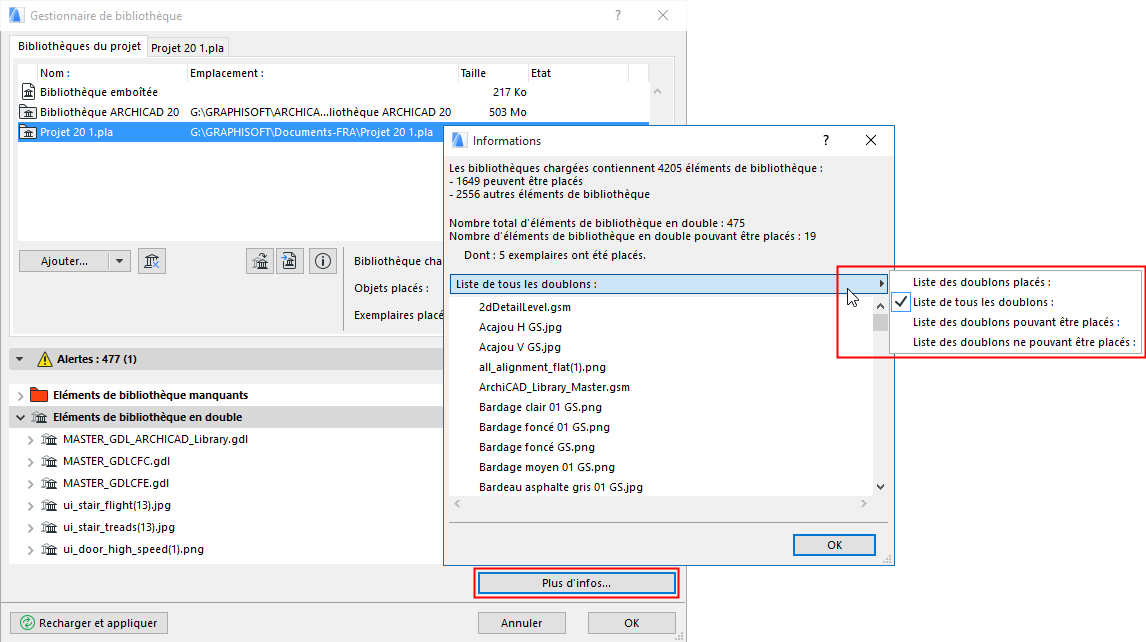Click the remove library icon next to Ajouter
Viewport: 1146px width, 642px height.
click(x=151, y=261)
